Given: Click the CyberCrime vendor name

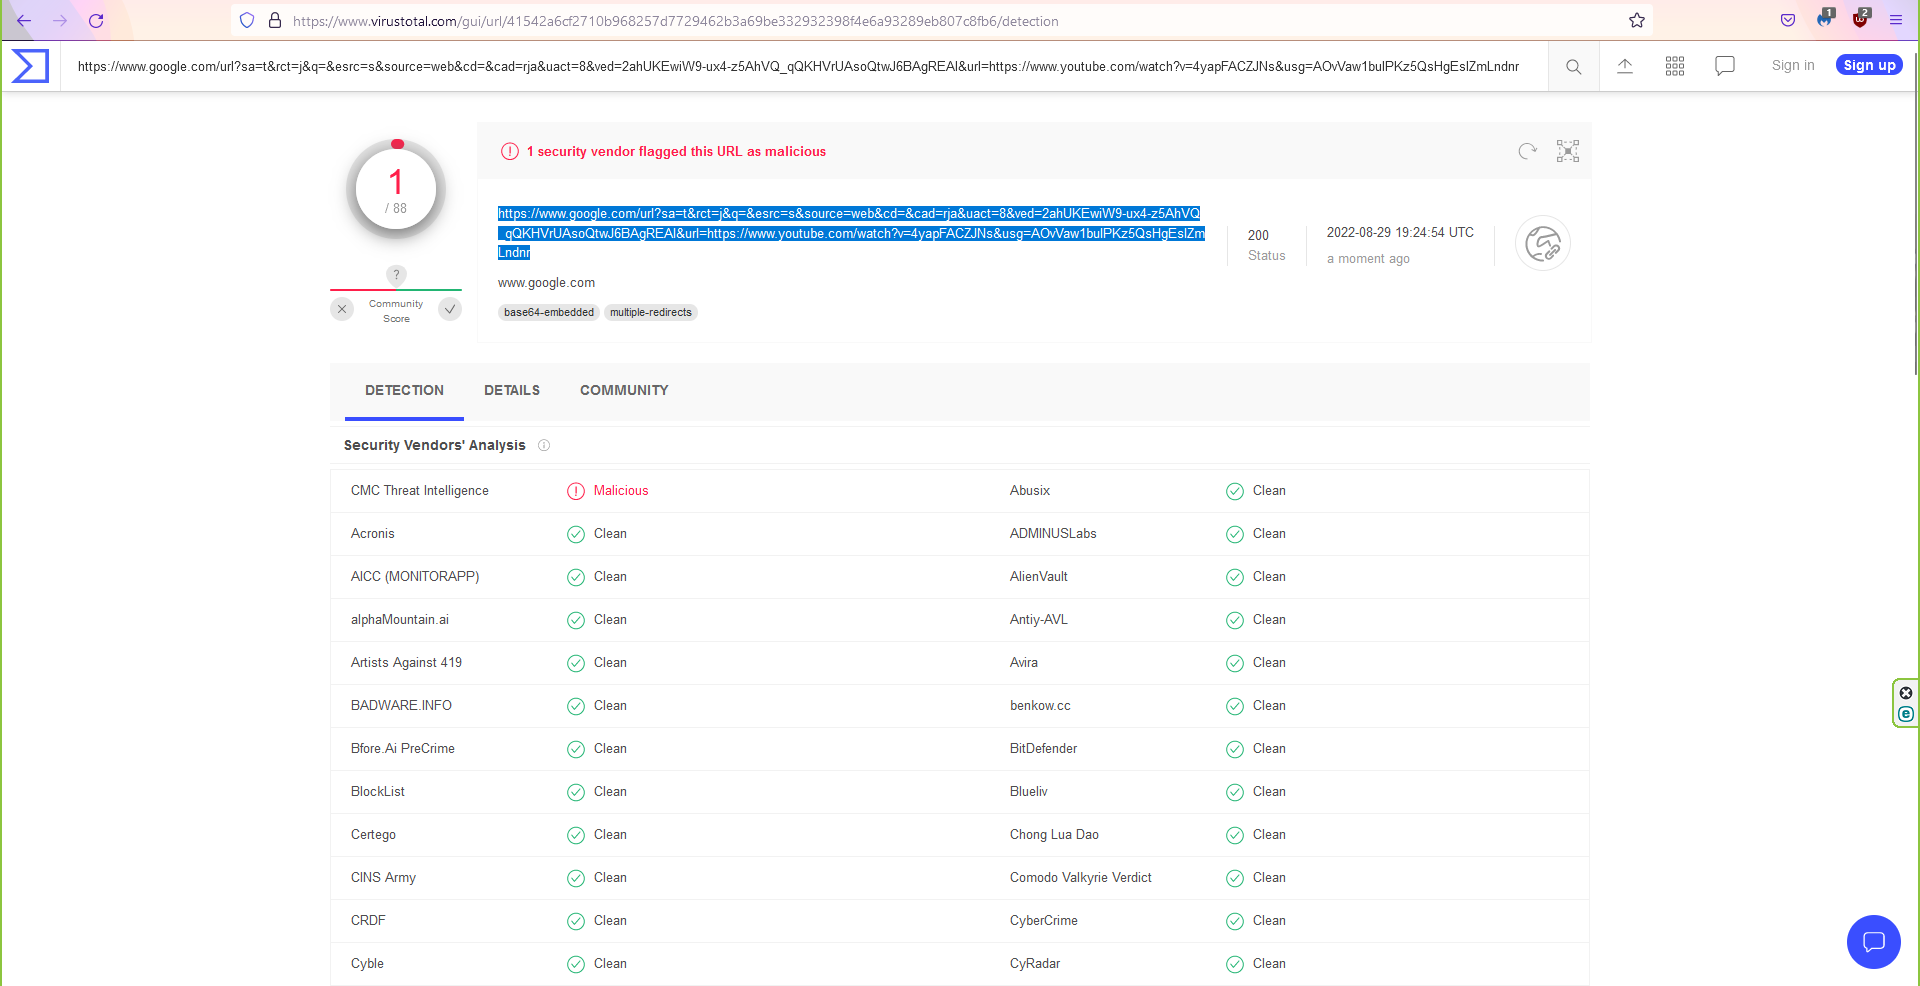Looking at the screenshot, I should pyautogui.click(x=1044, y=921).
